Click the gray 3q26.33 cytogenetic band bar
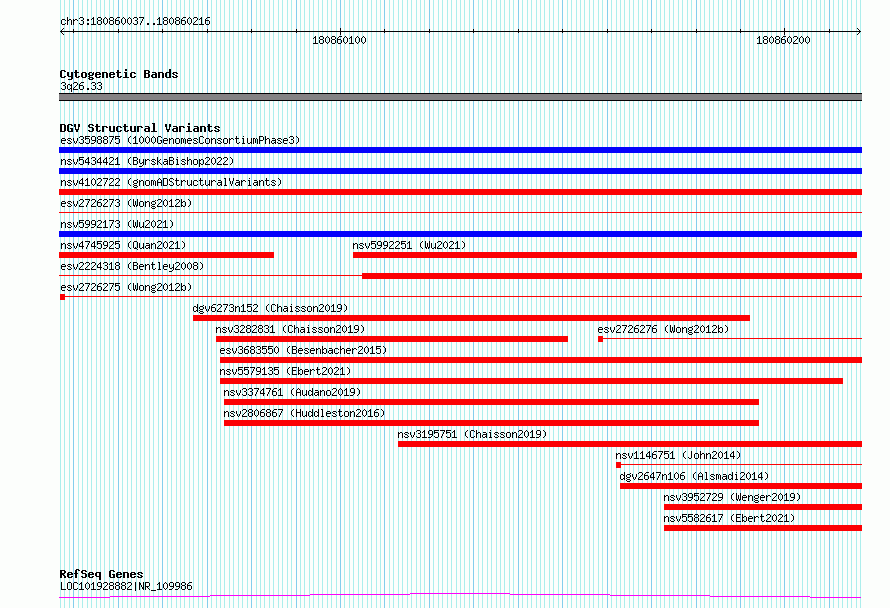The image size is (890, 608). coord(460,97)
